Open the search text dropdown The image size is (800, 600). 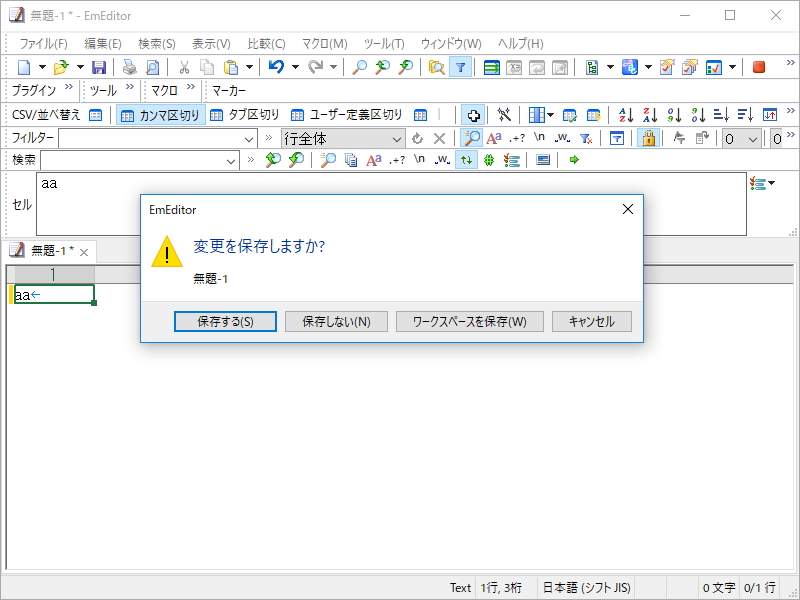pyautogui.click(x=231, y=161)
